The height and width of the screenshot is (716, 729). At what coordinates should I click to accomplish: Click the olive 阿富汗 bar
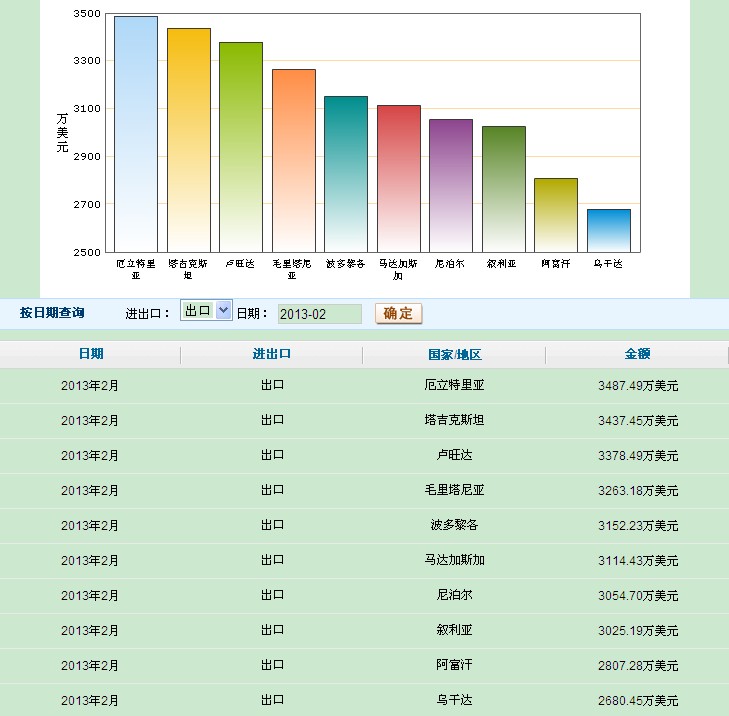tap(556, 215)
